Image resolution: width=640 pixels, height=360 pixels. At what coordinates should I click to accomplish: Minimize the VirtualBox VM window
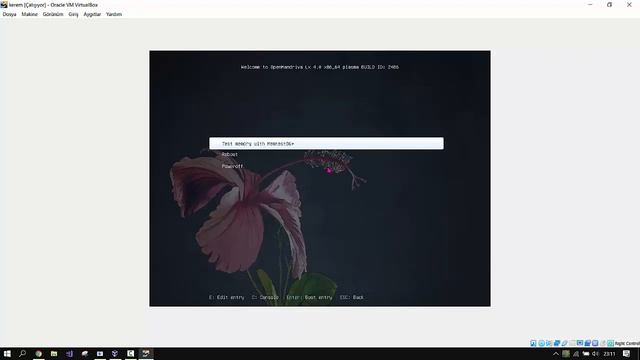click(590, 4)
